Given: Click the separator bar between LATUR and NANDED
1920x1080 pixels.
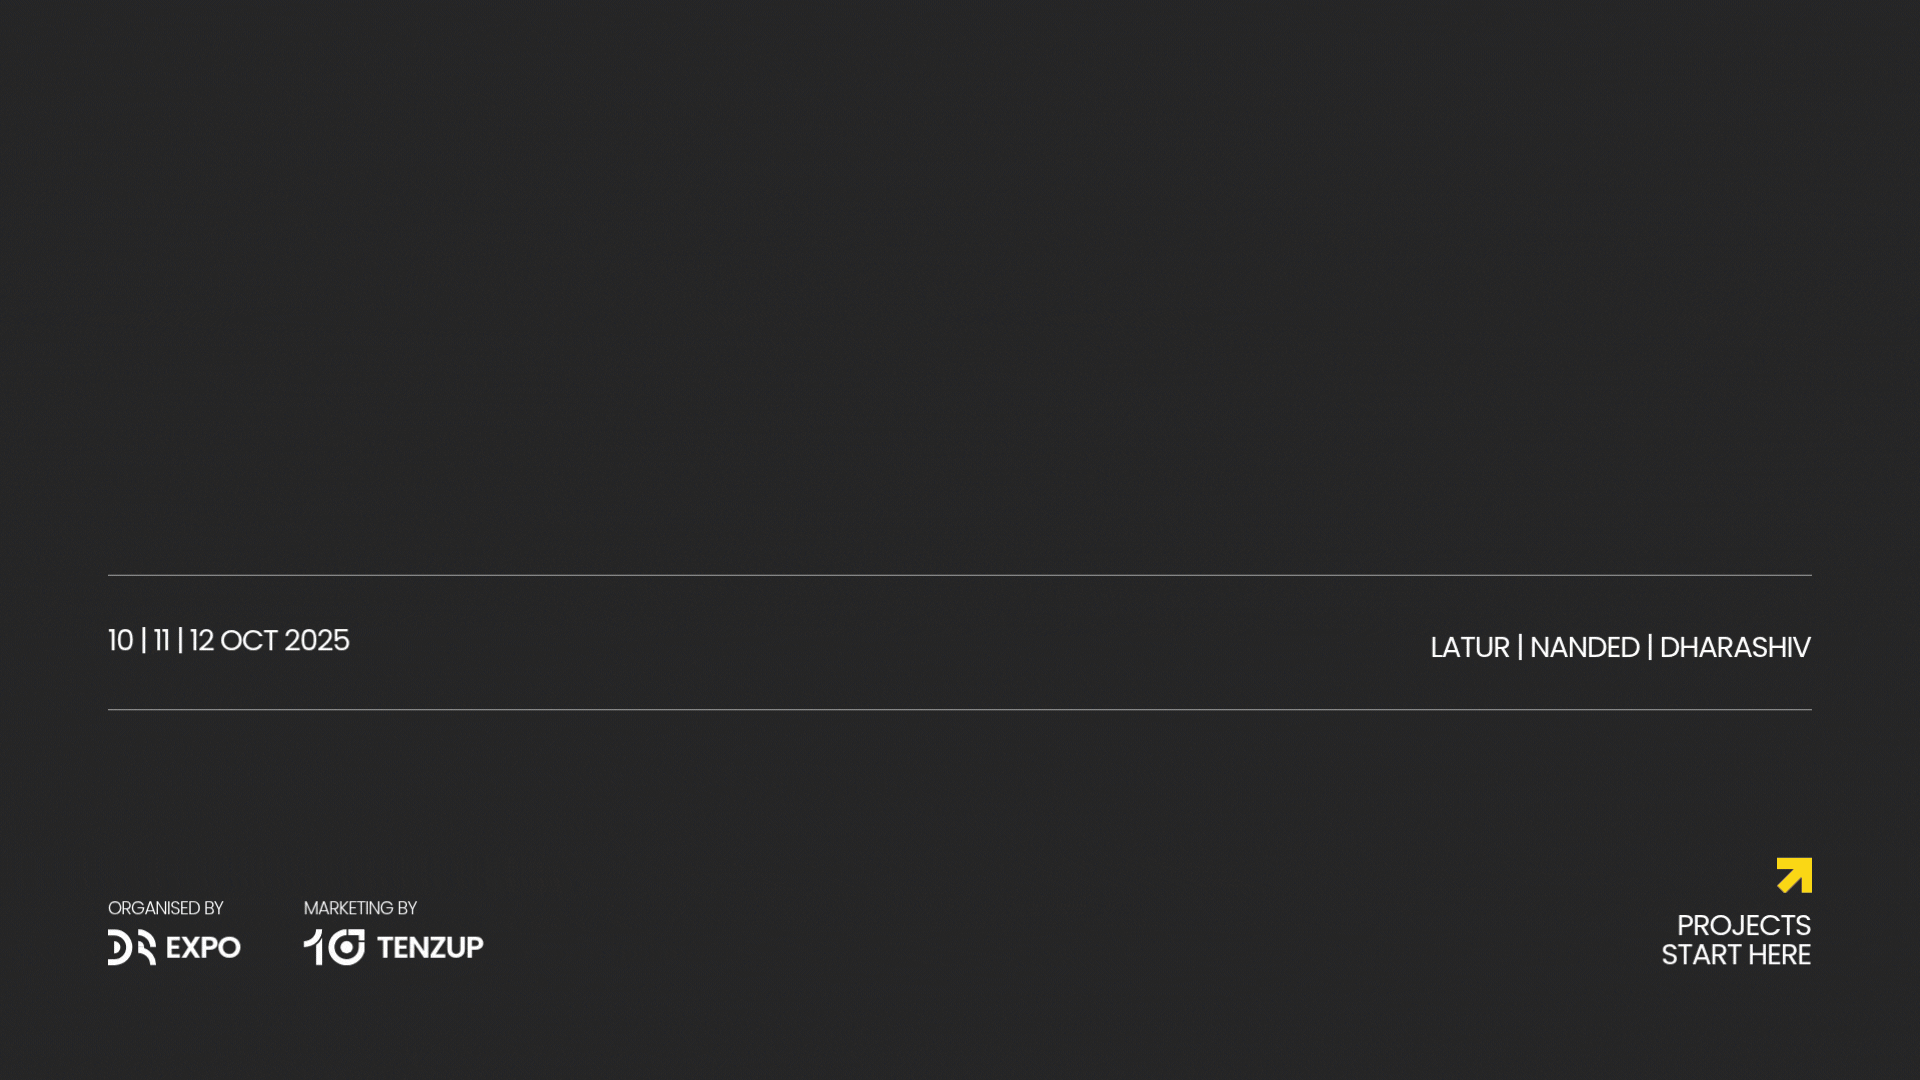Looking at the screenshot, I should click(1520, 647).
